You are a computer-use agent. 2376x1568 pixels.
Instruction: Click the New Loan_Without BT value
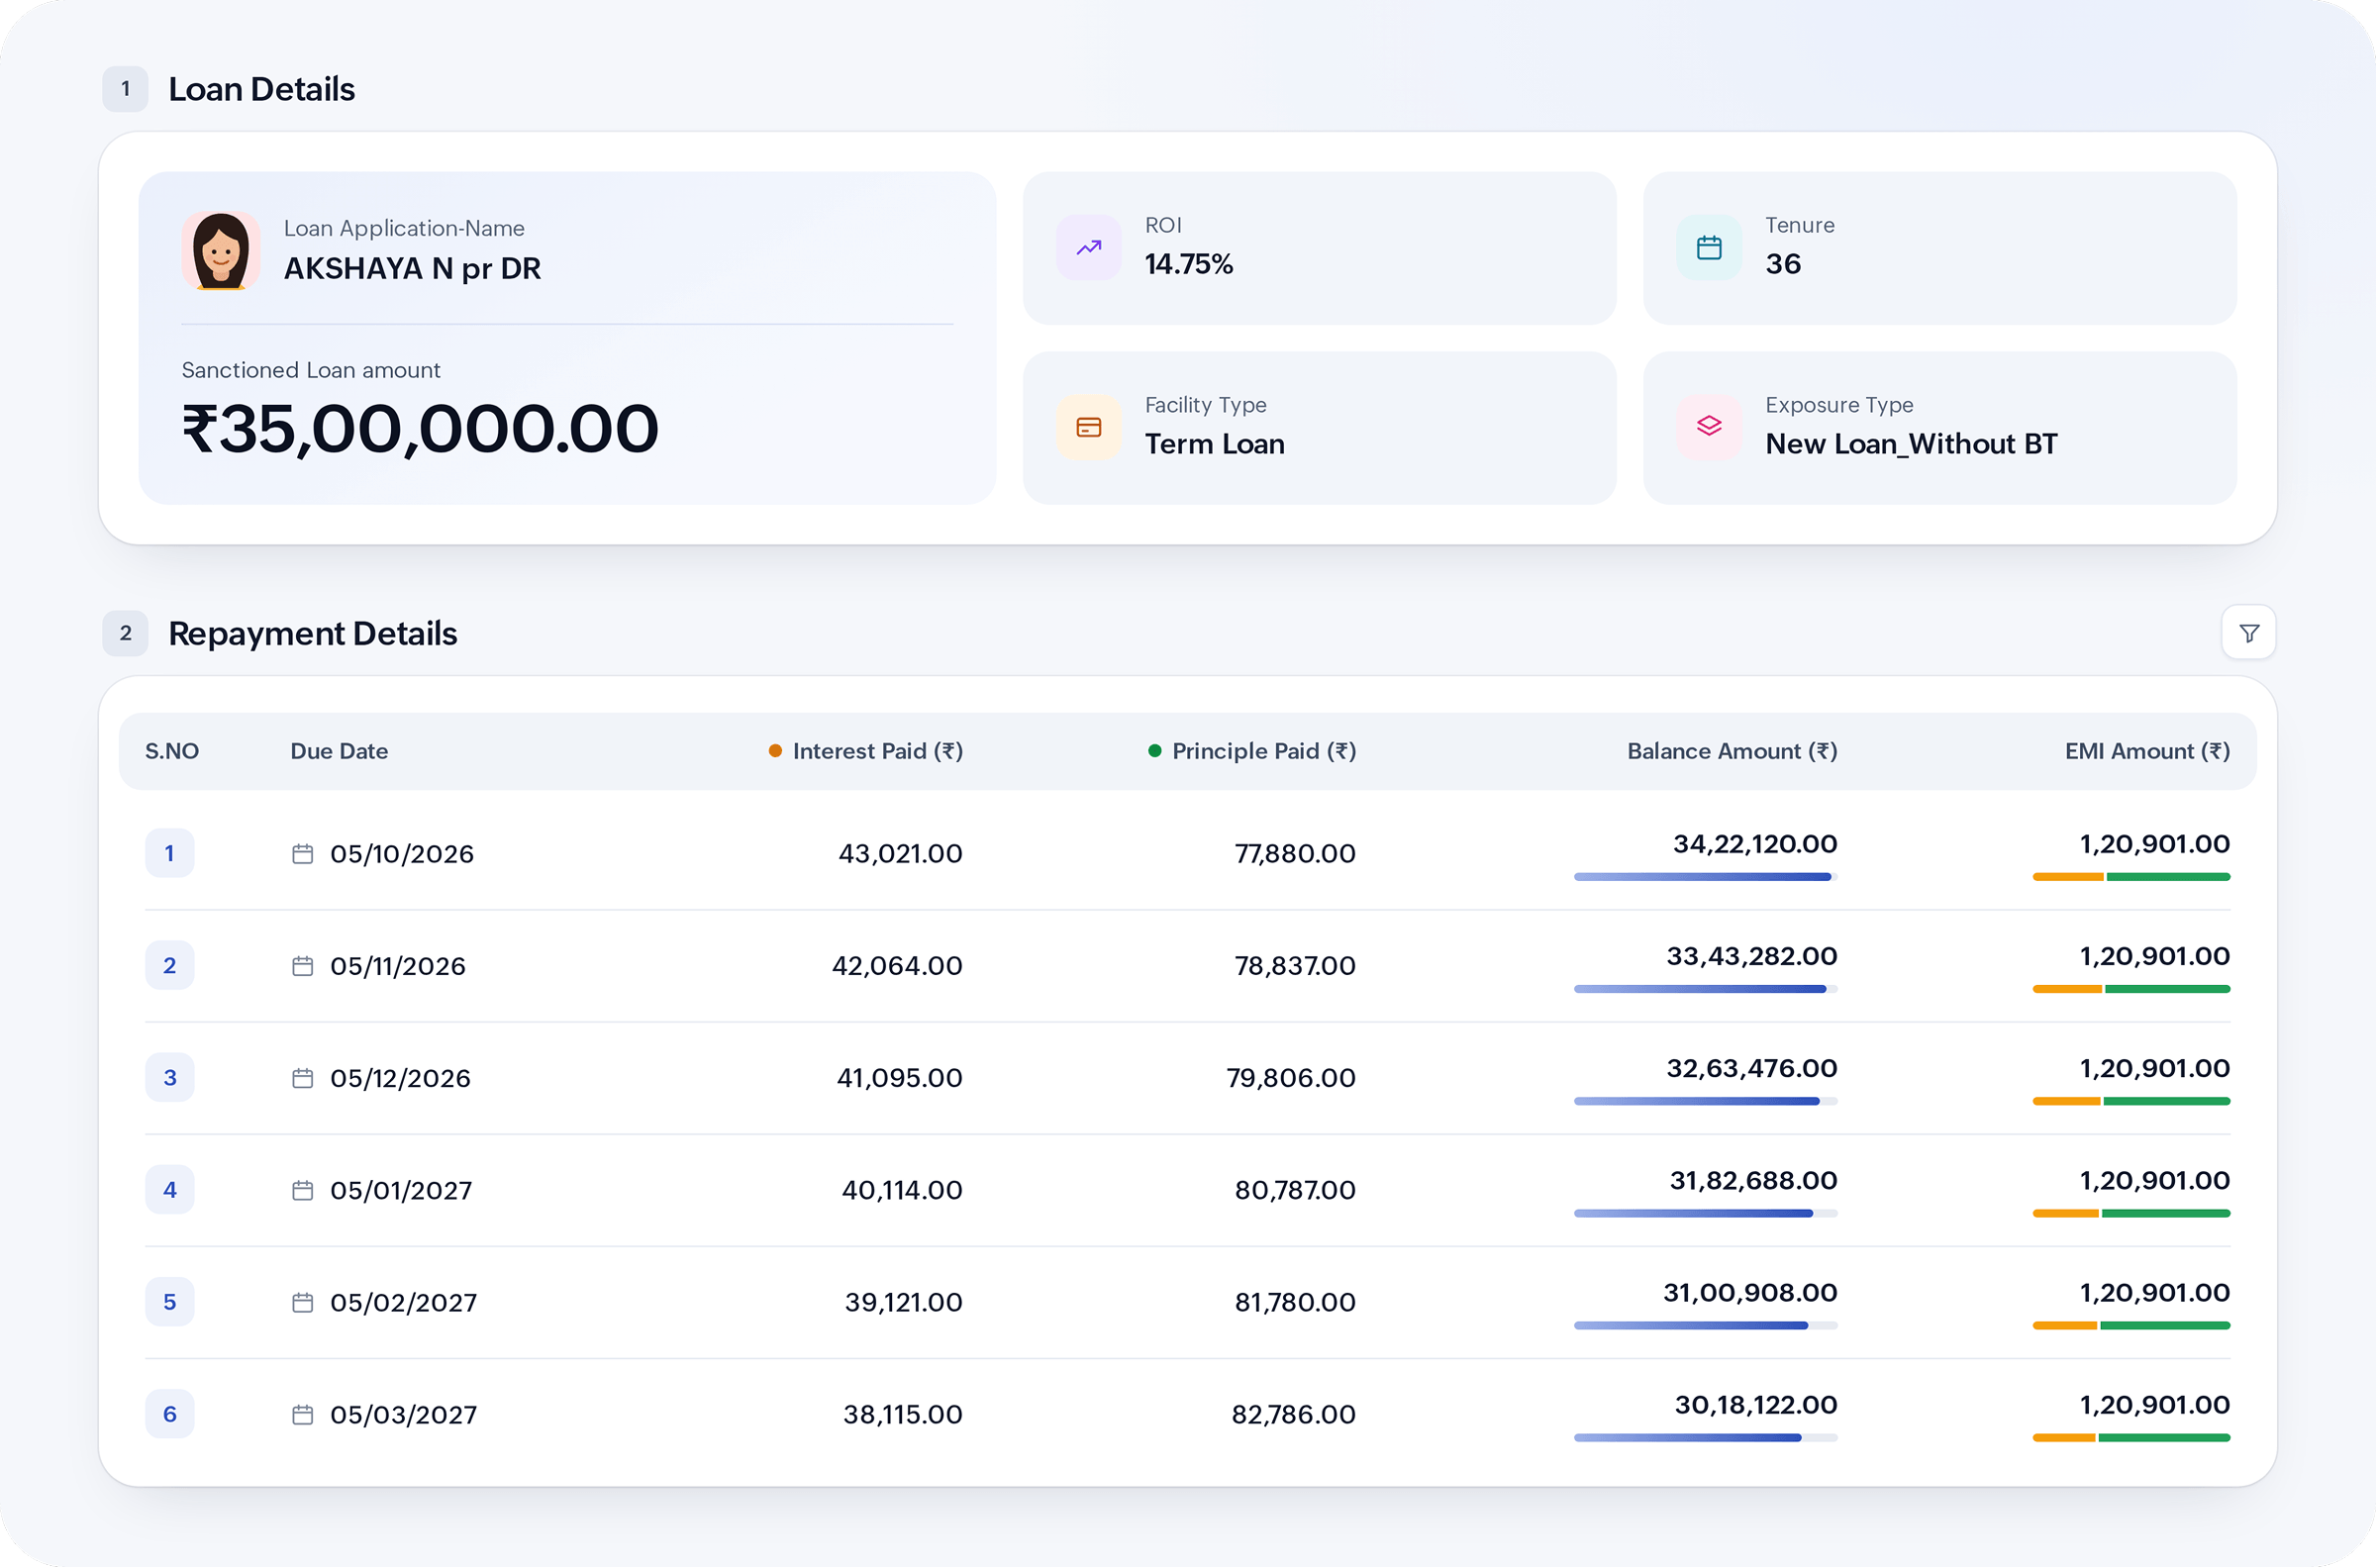click(x=1911, y=444)
